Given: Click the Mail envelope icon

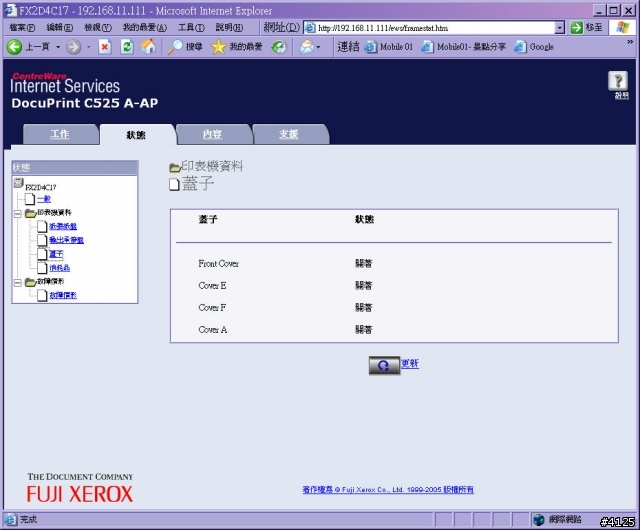Looking at the screenshot, I should click(307, 47).
